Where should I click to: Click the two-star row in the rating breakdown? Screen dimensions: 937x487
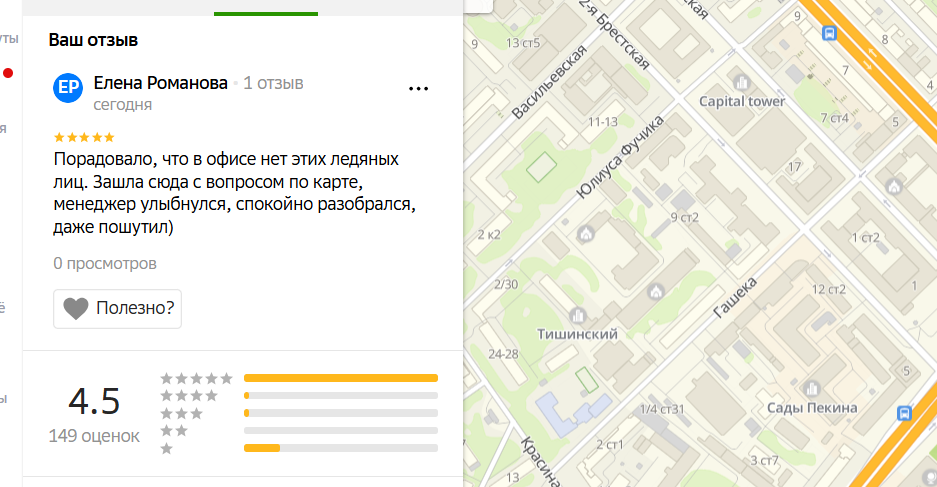pyautogui.click(x=299, y=430)
